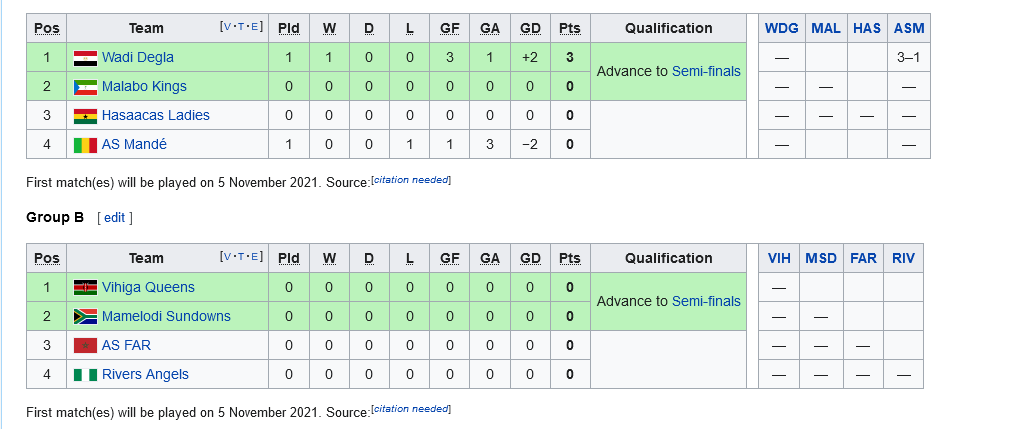Viewport: 1013px width, 429px height.
Task: Click the RIV column header abbreviation
Action: [903, 258]
